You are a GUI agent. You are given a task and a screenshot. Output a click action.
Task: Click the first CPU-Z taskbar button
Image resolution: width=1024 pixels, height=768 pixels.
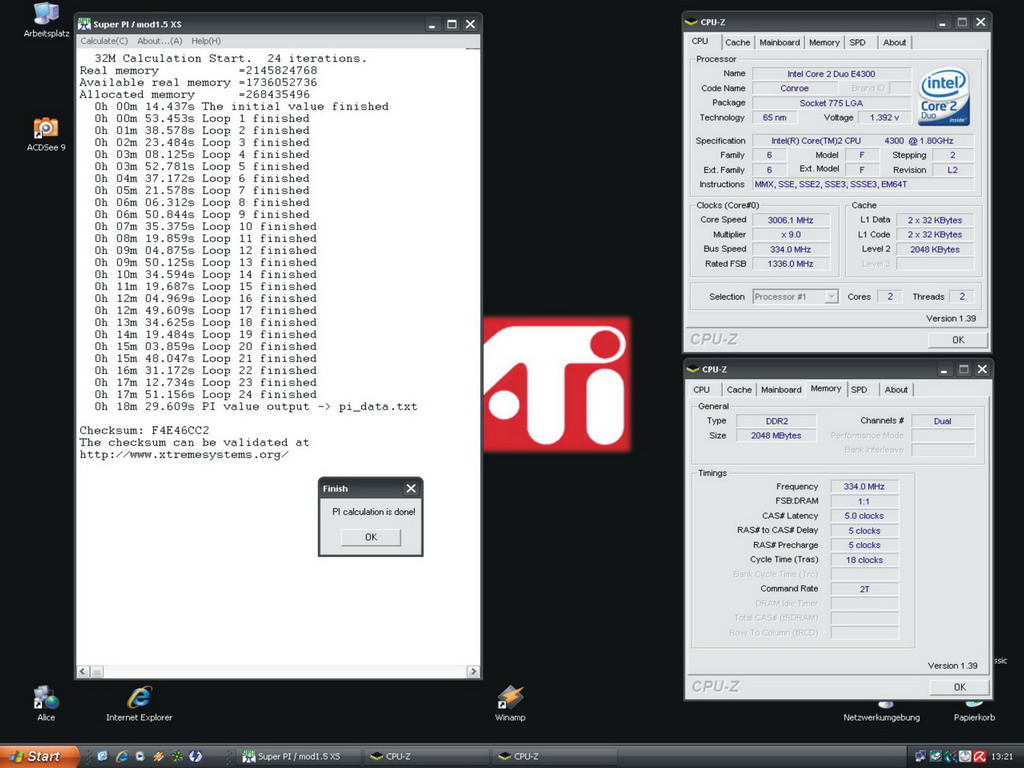click(426, 756)
